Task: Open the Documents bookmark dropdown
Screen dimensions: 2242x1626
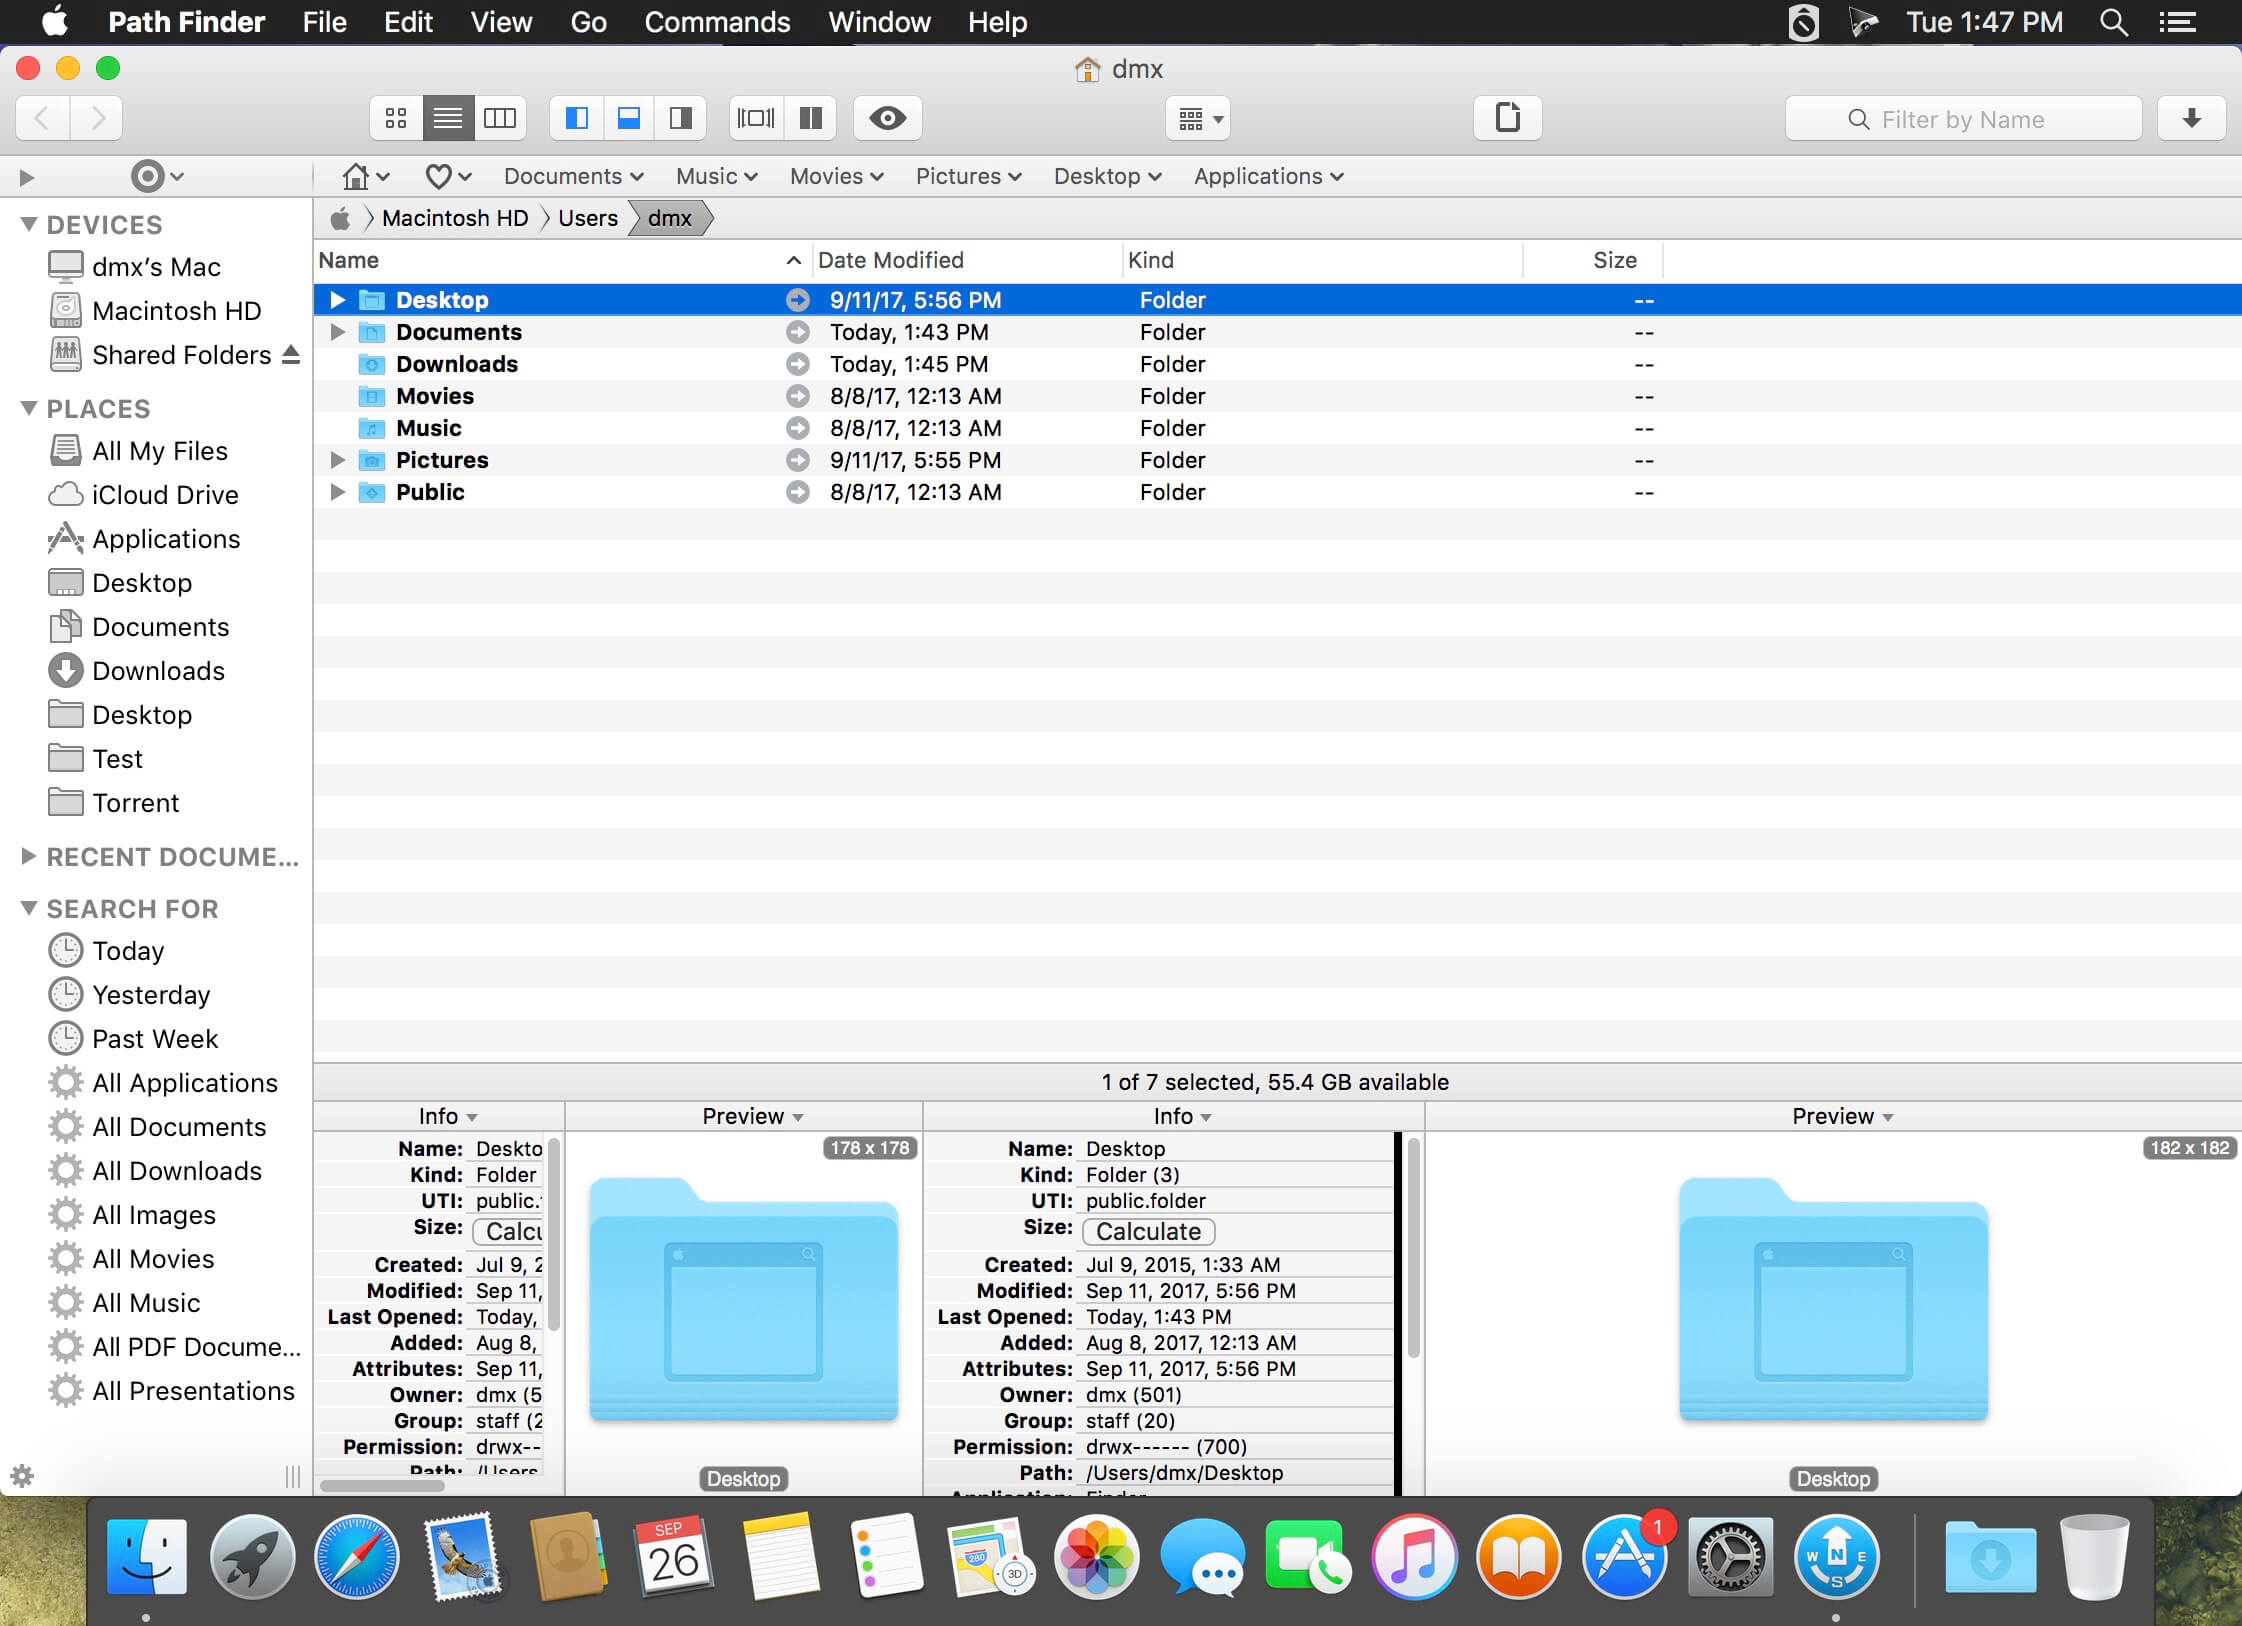Action: click(x=573, y=177)
